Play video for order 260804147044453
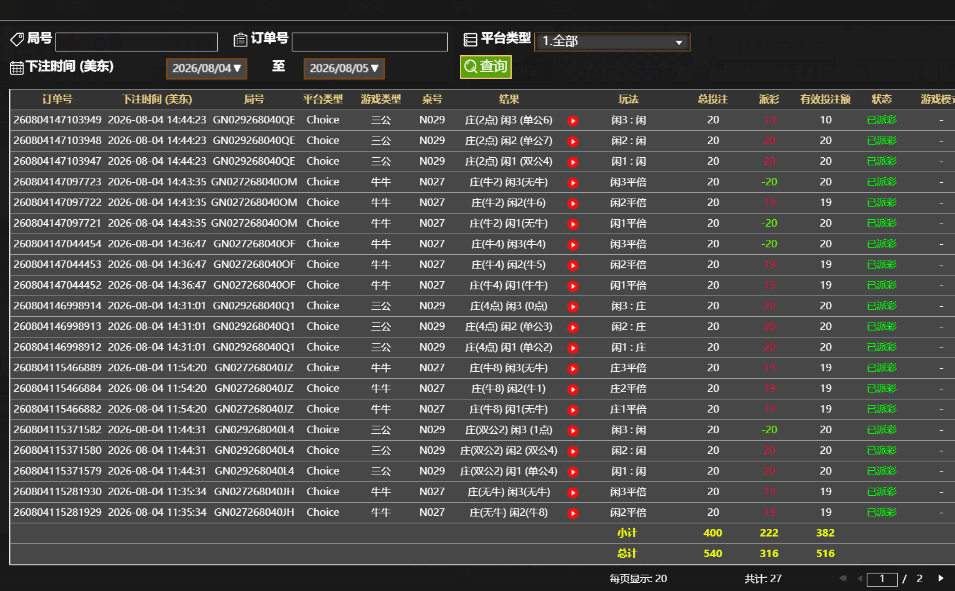 click(573, 265)
